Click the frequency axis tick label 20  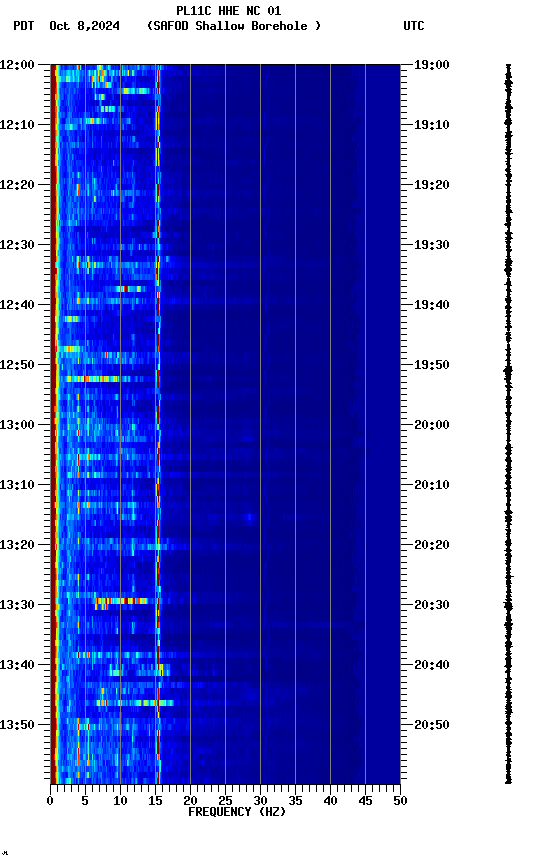(x=190, y=801)
